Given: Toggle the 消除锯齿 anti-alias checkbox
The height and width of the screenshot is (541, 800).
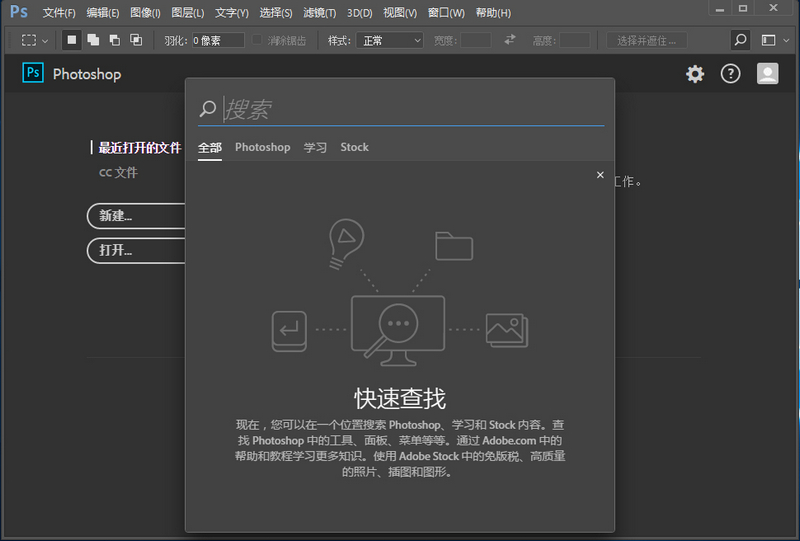Looking at the screenshot, I should coord(258,41).
